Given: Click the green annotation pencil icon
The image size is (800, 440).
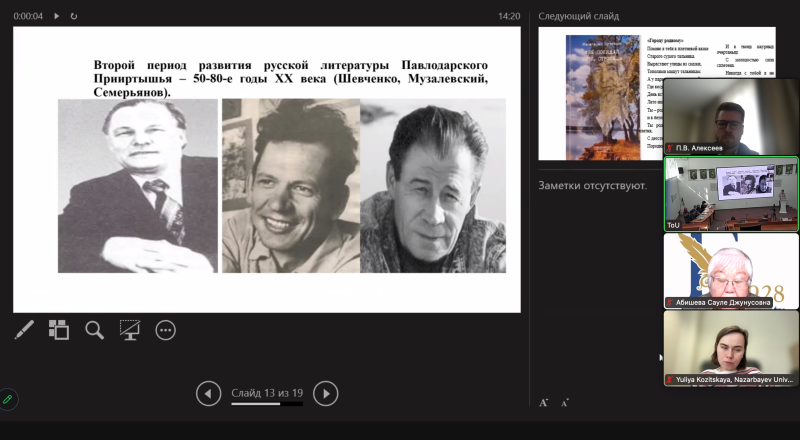Looking at the screenshot, I should [x=9, y=399].
